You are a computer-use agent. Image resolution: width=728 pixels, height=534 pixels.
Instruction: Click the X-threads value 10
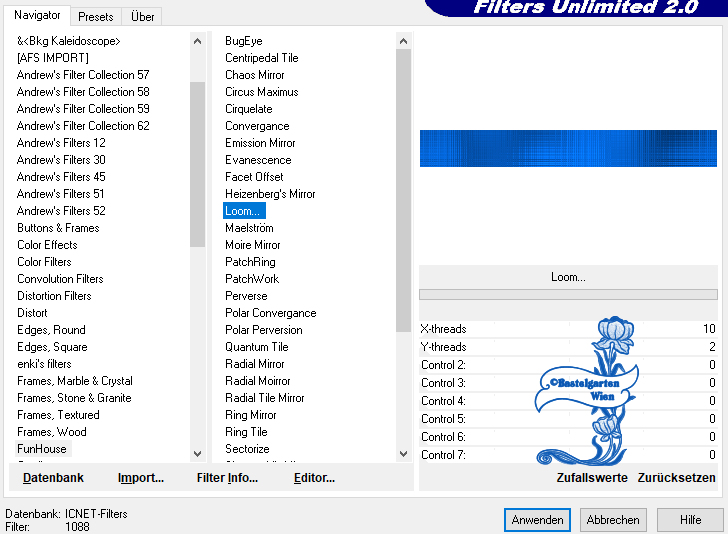point(709,329)
